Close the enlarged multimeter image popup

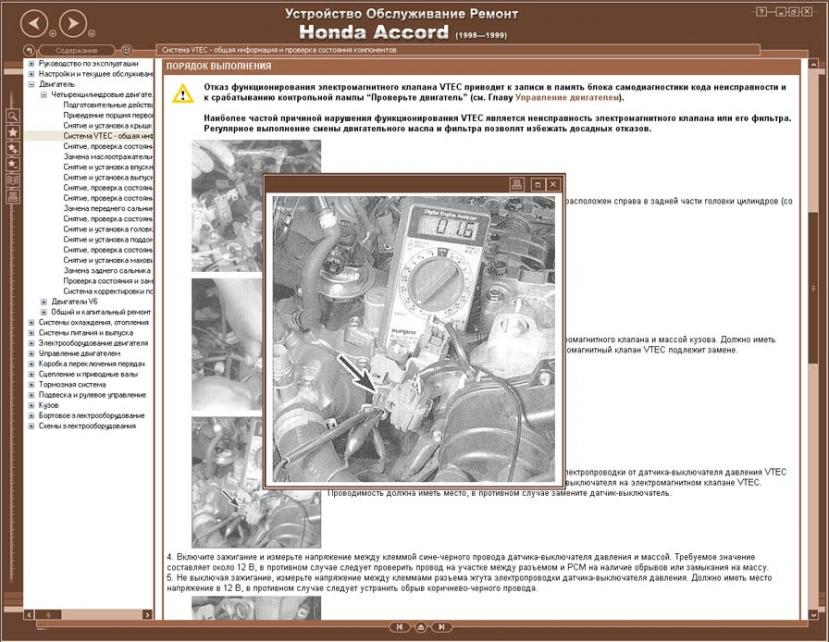[x=553, y=184]
